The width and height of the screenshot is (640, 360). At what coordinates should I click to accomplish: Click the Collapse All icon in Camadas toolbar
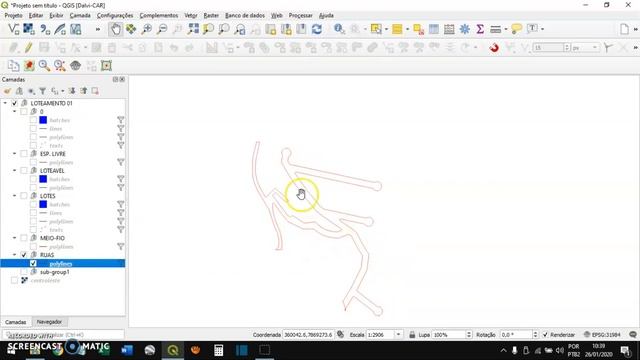[x=84, y=91]
